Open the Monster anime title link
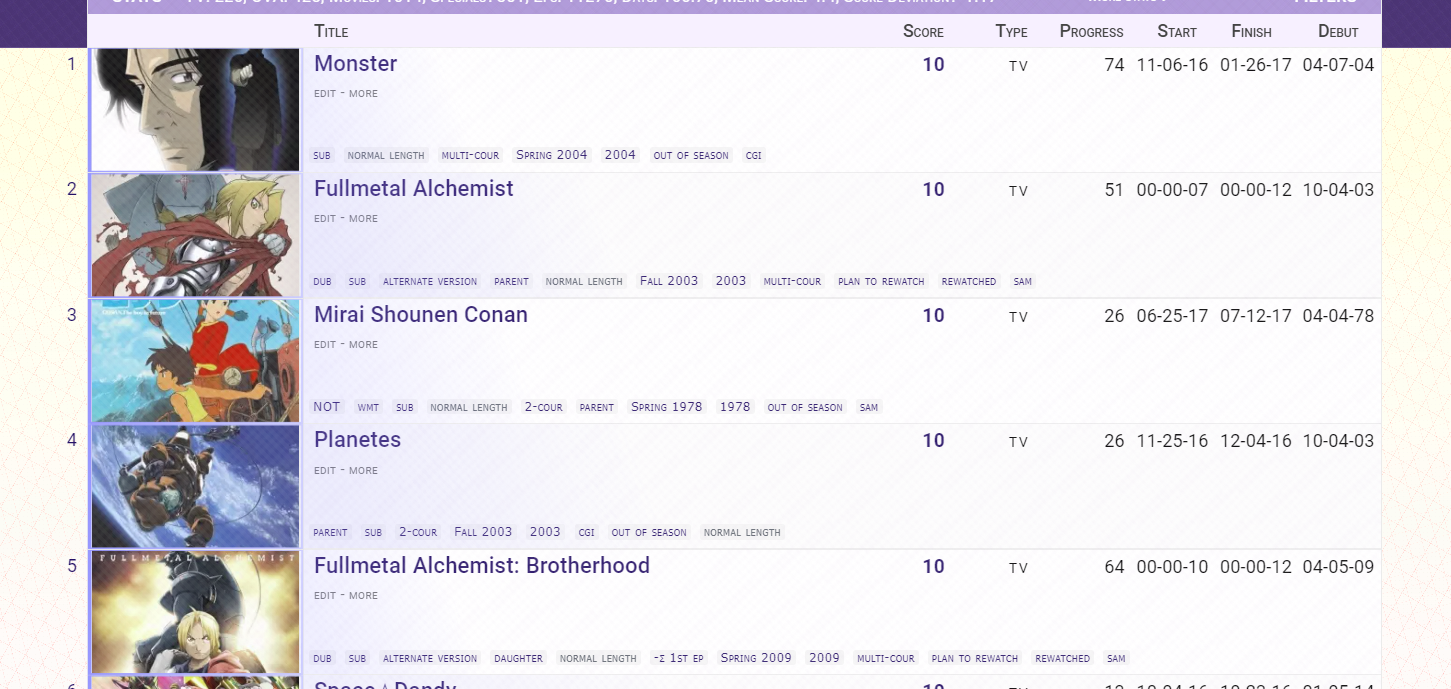Viewport: 1451px width, 689px height. [355, 64]
